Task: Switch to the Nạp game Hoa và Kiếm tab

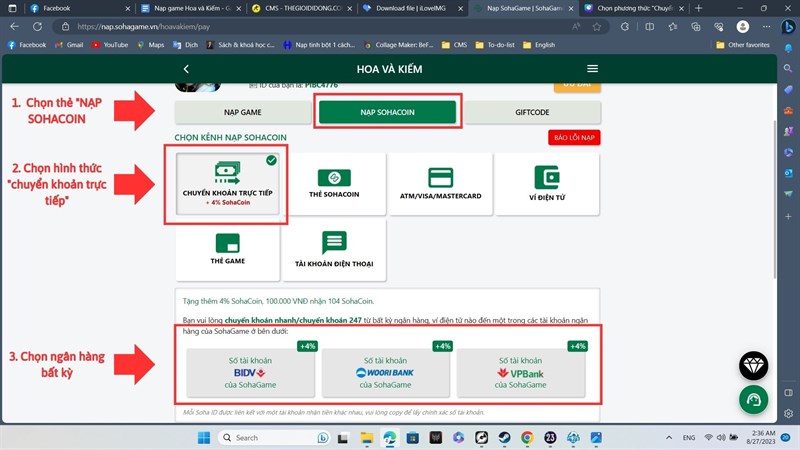Action: click(190, 8)
